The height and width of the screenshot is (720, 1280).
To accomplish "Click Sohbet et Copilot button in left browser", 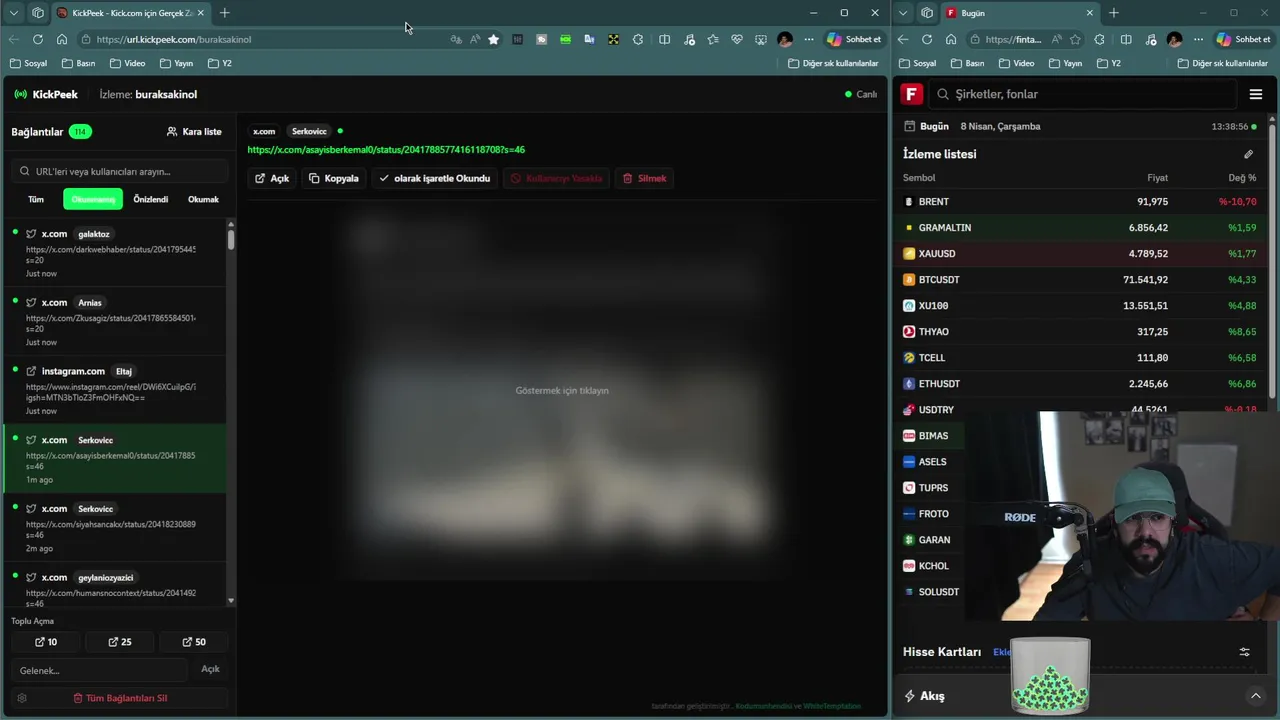I will tap(854, 39).
